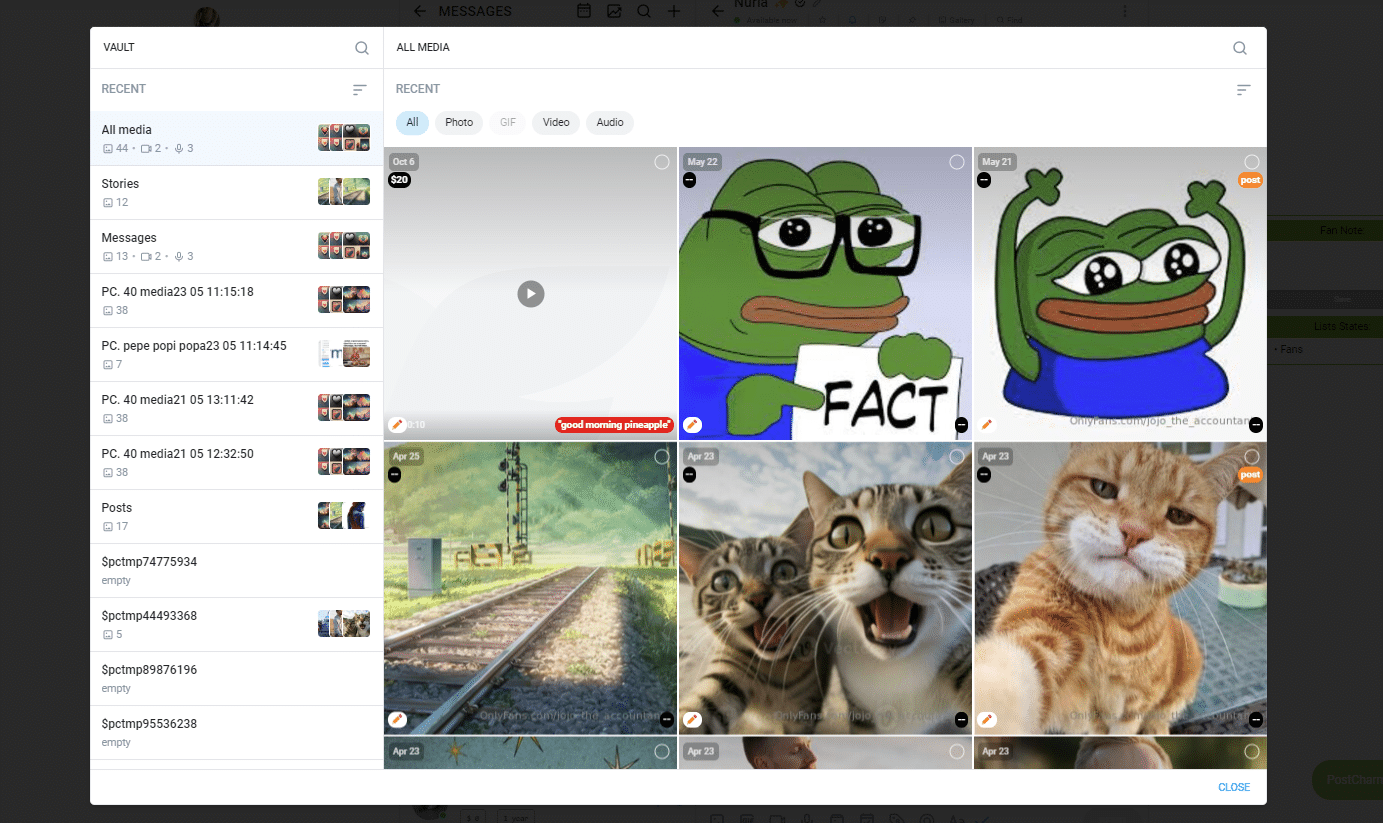Open the empty list $pctmp89876196
1383x823 pixels.
click(x=236, y=678)
